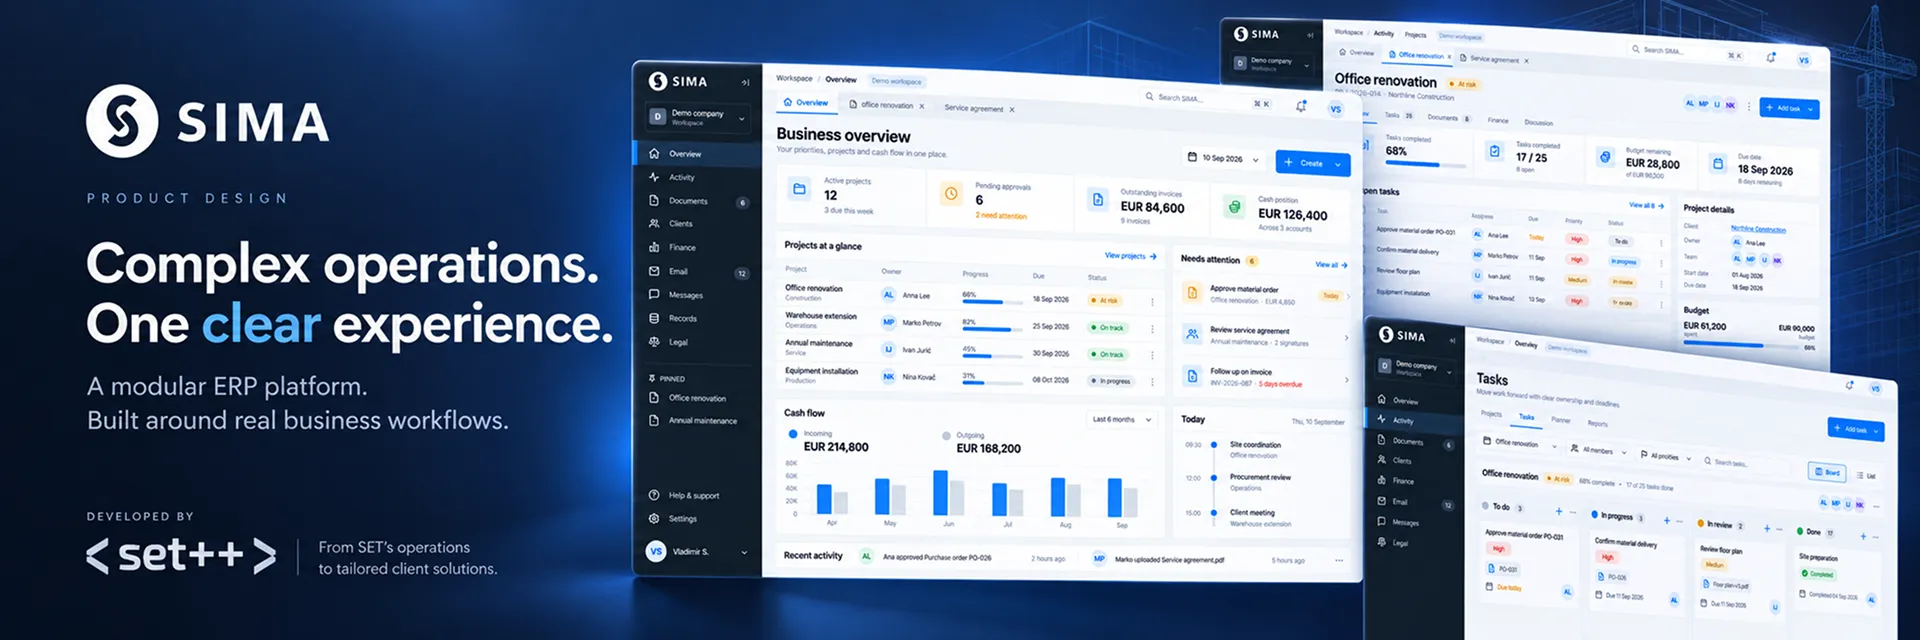Collapse the sidebar using the arrow beside the SIMA logo
1920x640 pixels.
[745, 82]
